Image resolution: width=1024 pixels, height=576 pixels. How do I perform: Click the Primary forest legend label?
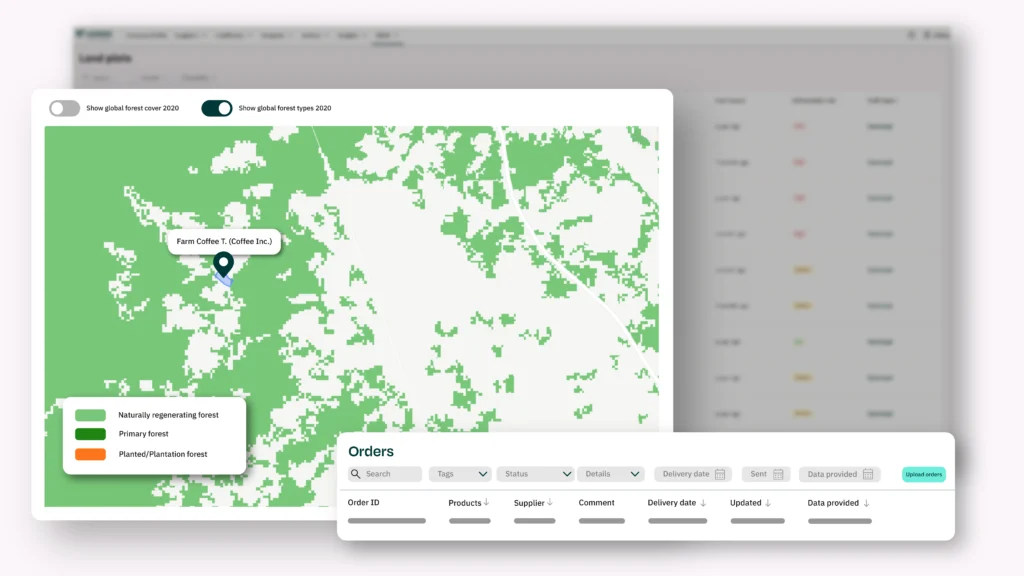click(x=144, y=434)
